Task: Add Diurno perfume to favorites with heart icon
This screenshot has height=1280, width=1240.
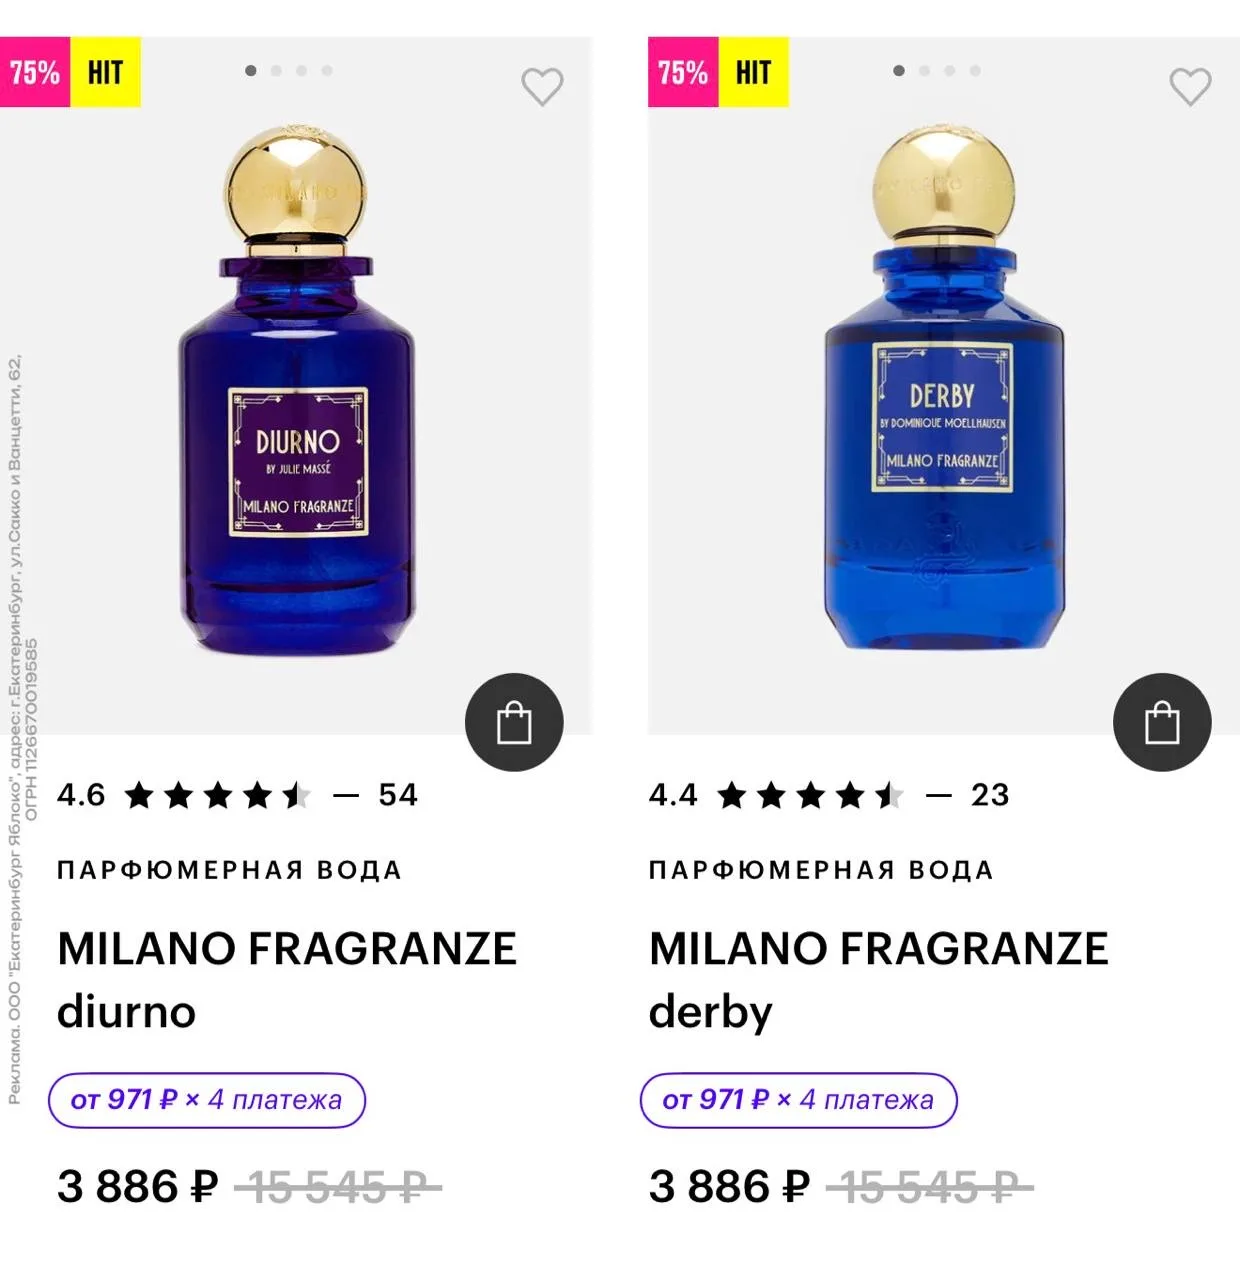Action: pyautogui.click(x=542, y=87)
